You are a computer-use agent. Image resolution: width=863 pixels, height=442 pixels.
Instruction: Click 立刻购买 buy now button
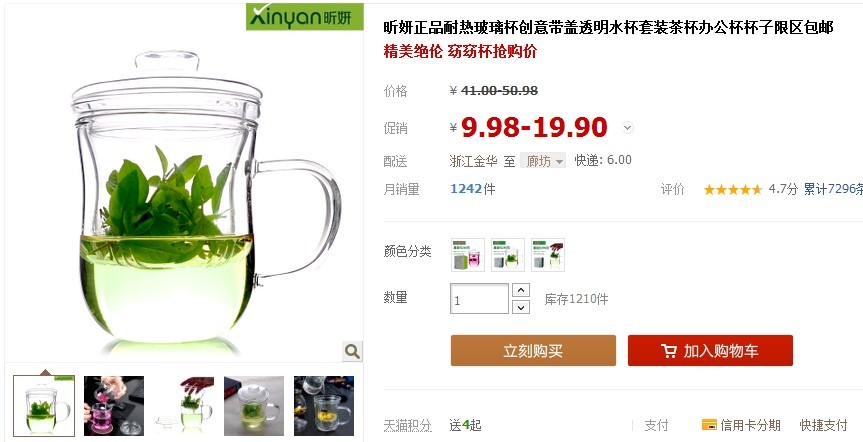[533, 351]
